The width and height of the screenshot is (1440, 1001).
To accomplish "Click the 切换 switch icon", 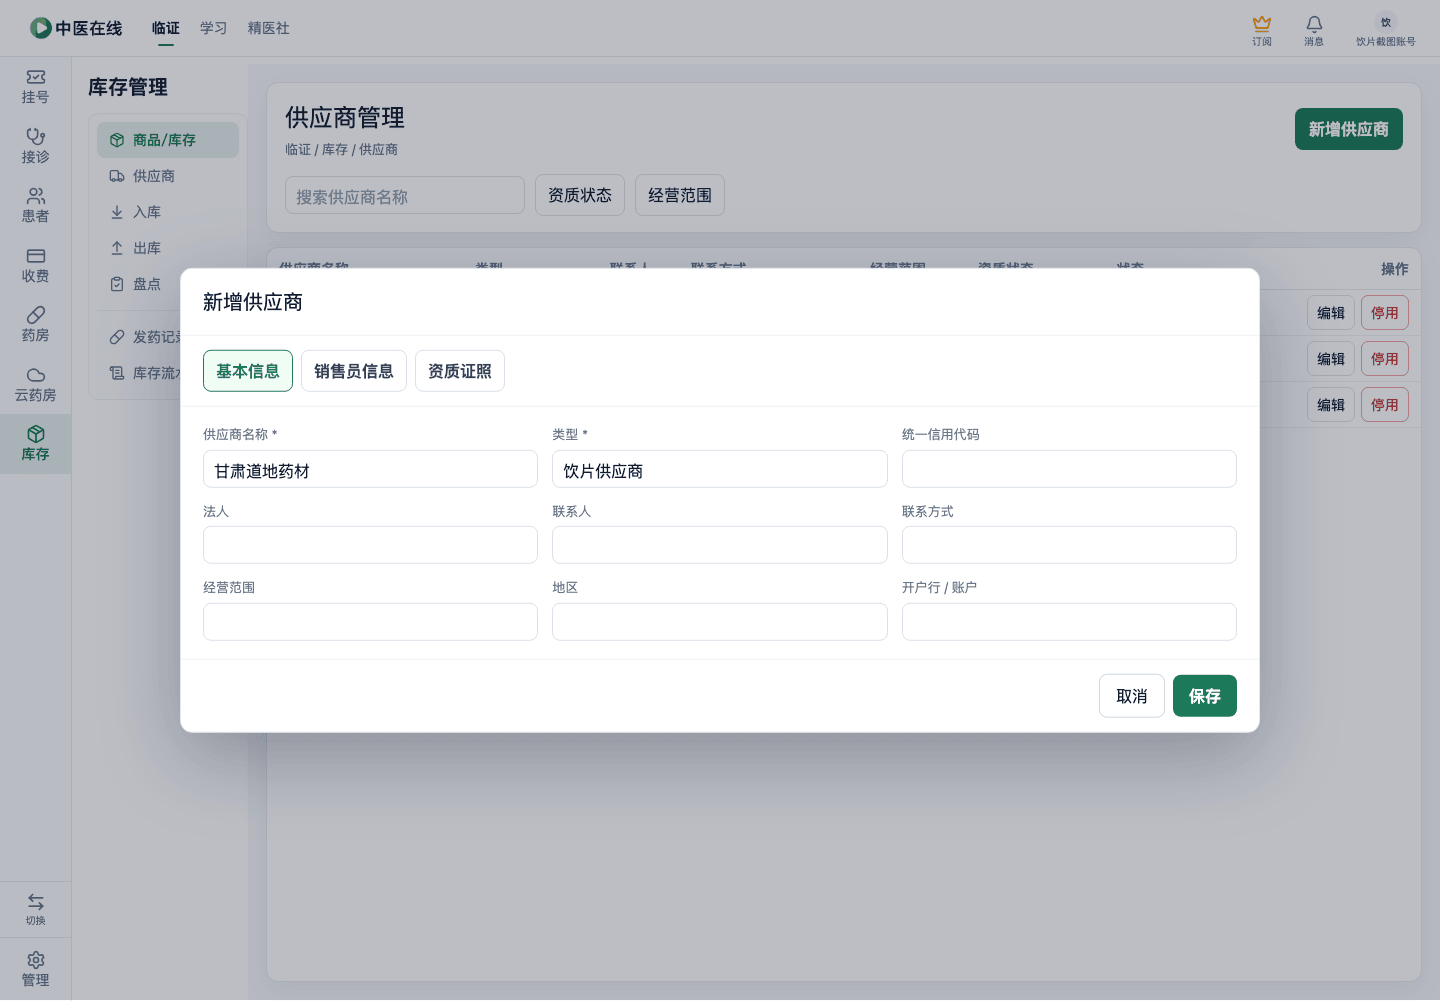I will pos(35,909).
